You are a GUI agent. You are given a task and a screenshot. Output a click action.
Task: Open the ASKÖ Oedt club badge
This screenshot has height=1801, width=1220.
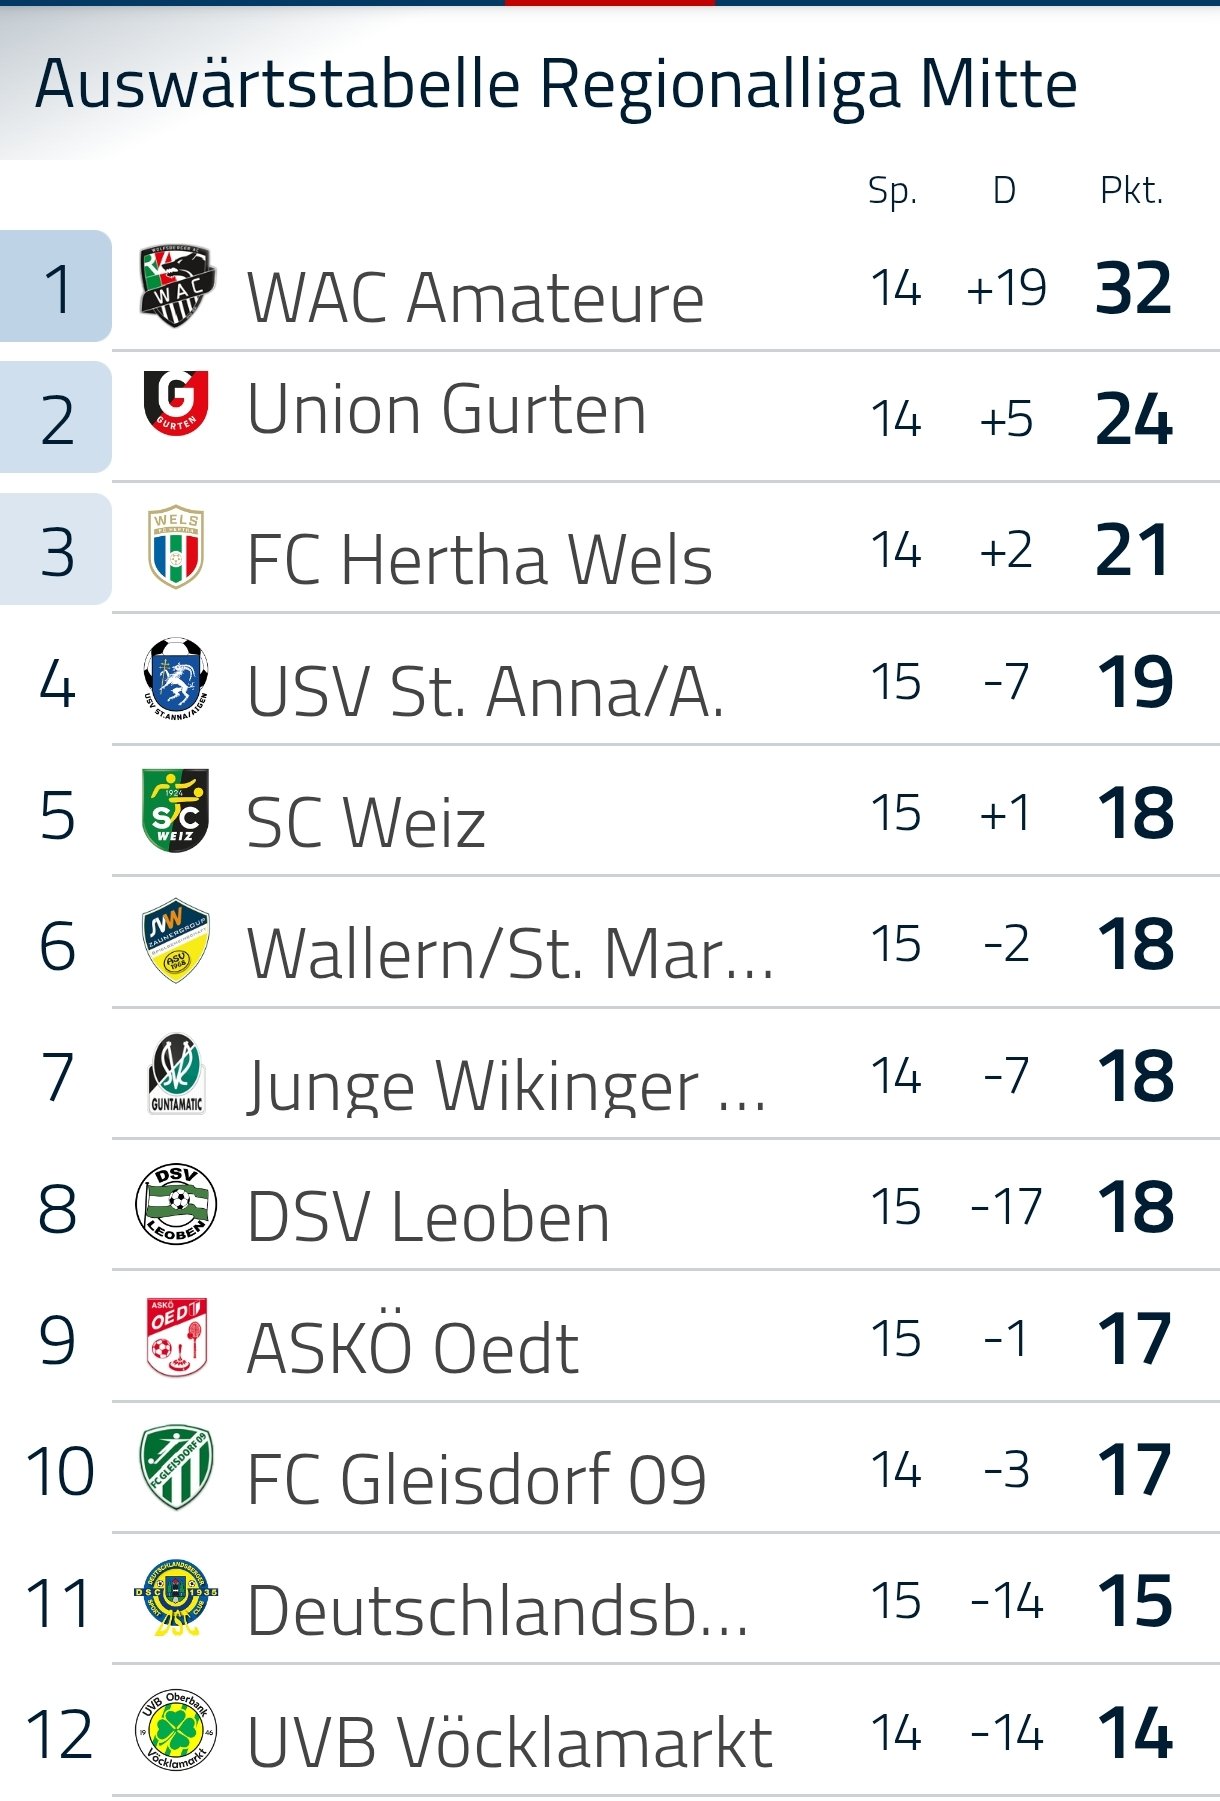pyautogui.click(x=176, y=1337)
